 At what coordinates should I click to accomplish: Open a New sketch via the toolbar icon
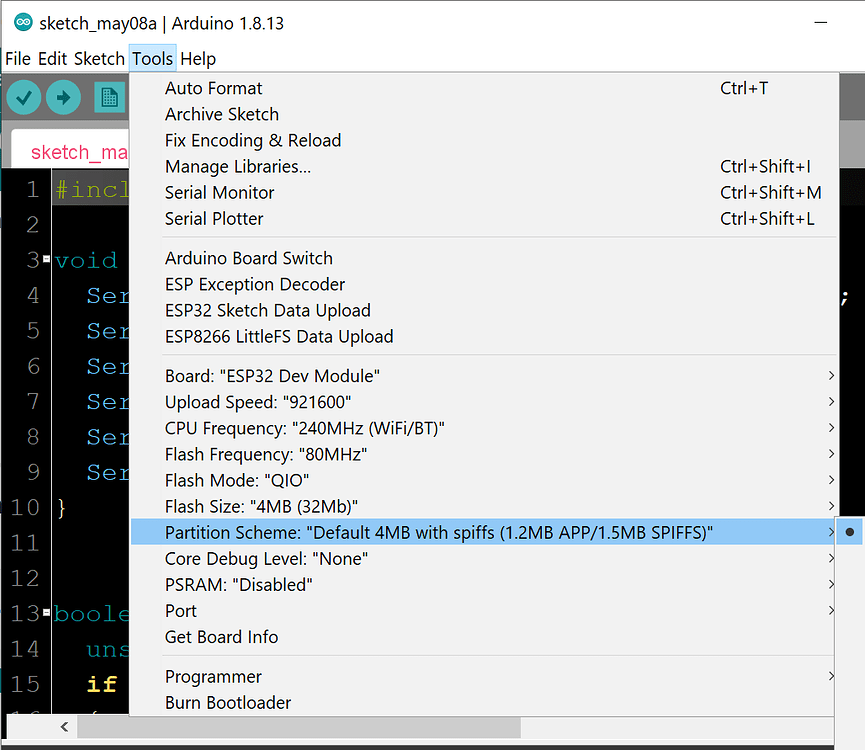109,97
